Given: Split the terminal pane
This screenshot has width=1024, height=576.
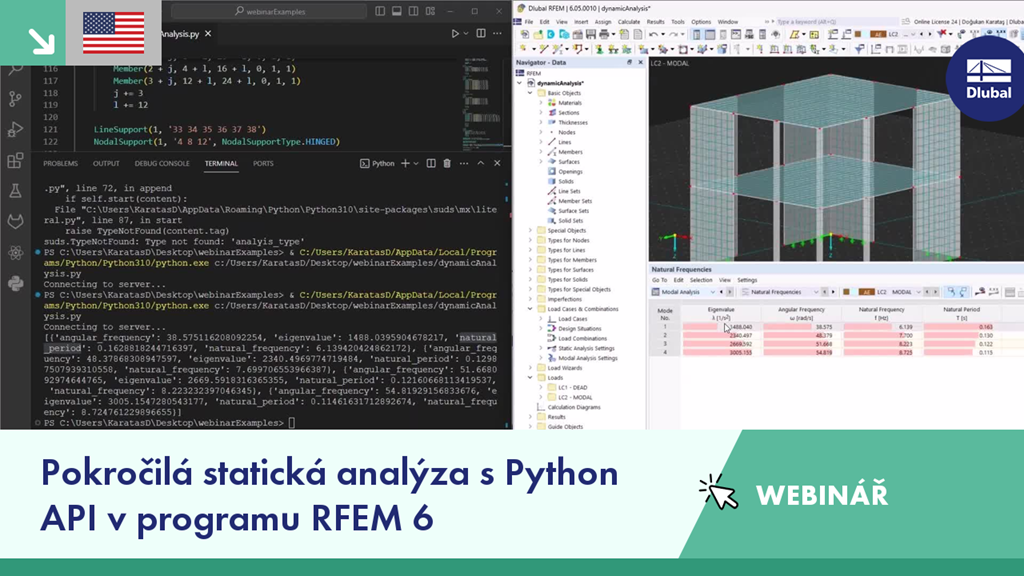Looking at the screenshot, I should [x=431, y=163].
